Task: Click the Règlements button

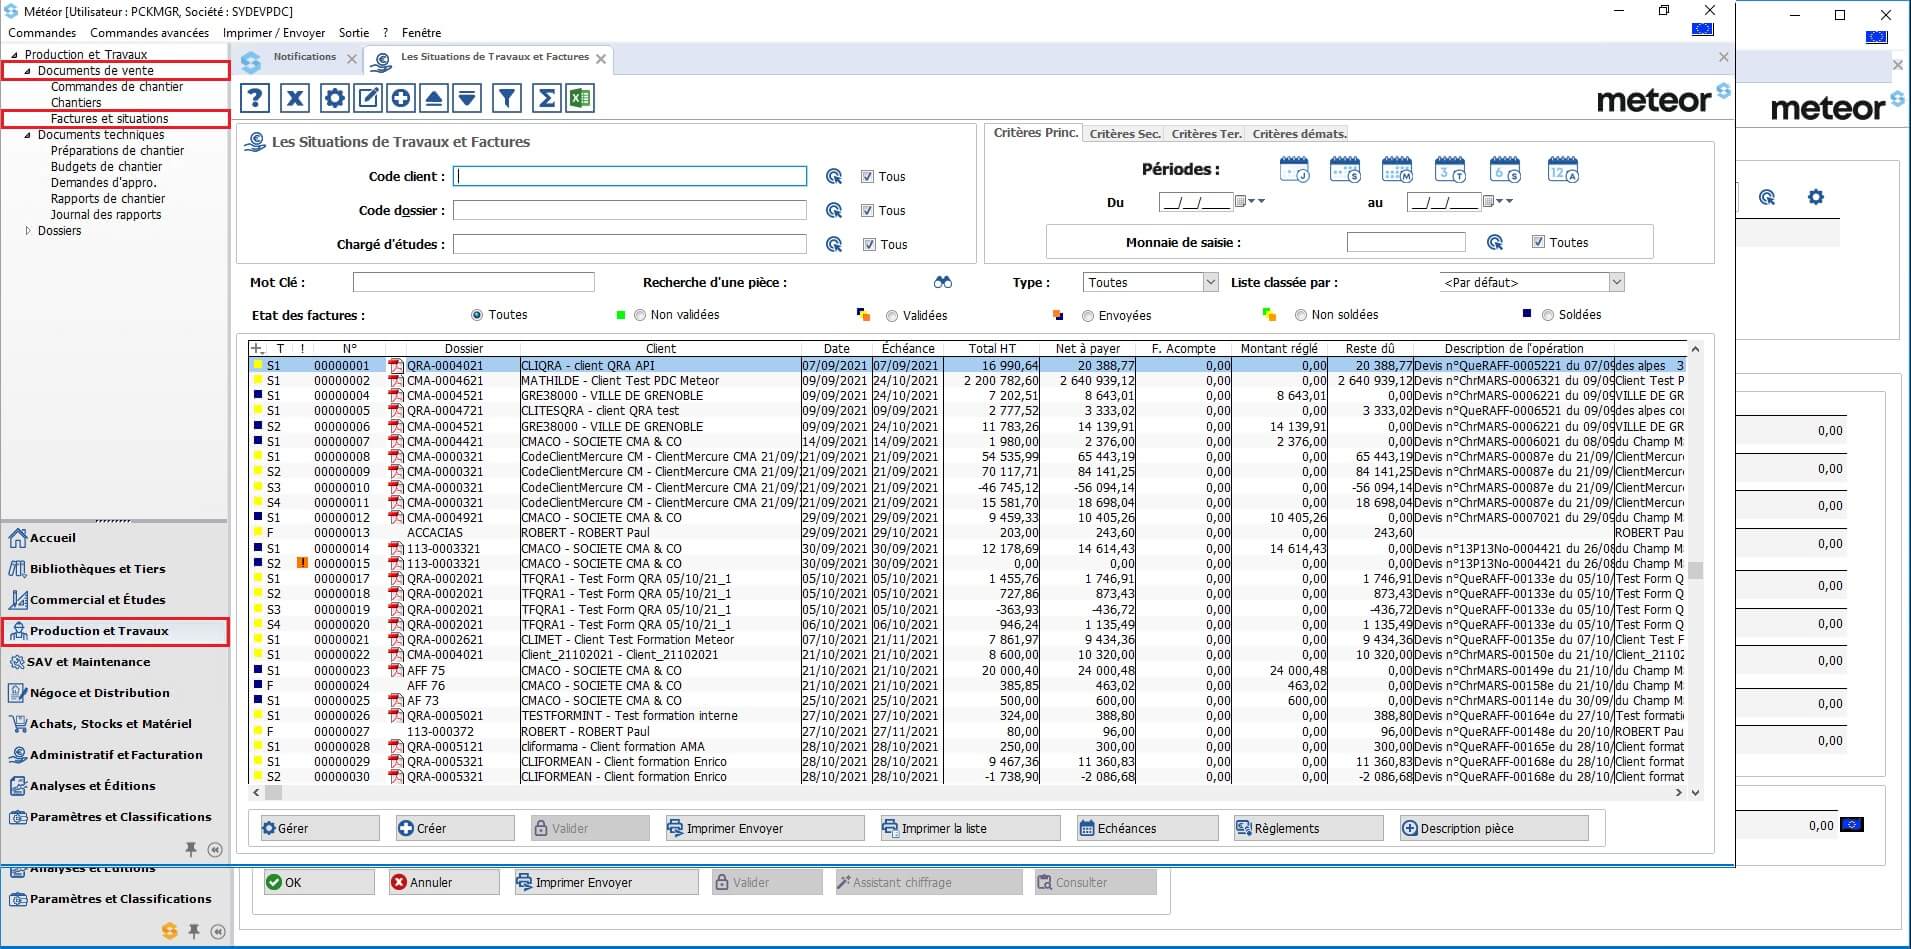Action: [1308, 828]
